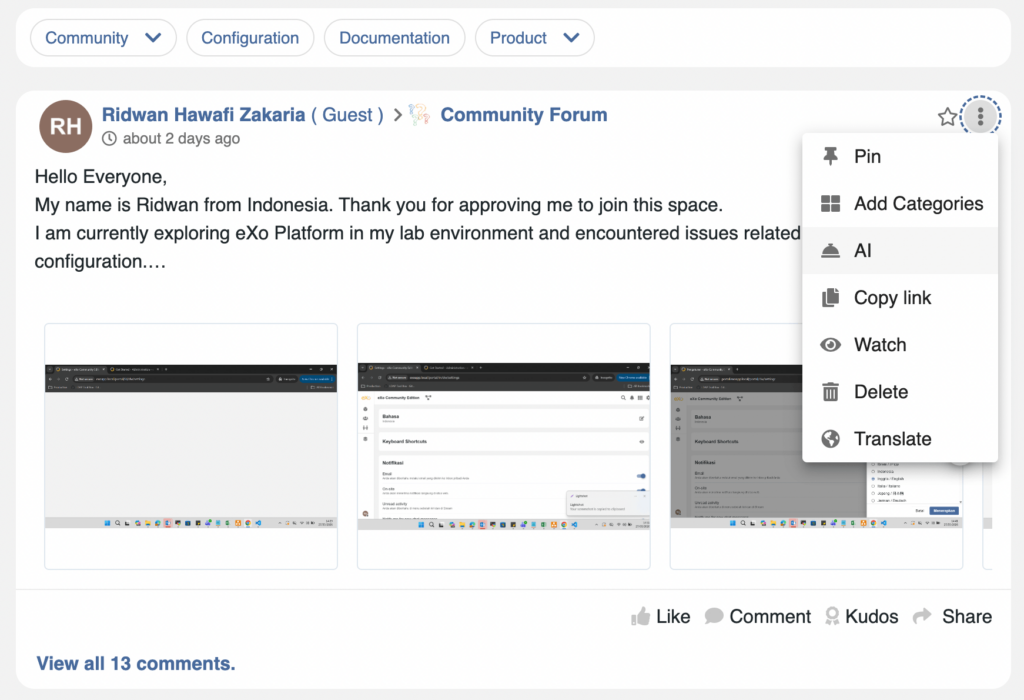Select Pin from the post menu
The width and height of the screenshot is (1024, 700).
pyautogui.click(x=866, y=157)
